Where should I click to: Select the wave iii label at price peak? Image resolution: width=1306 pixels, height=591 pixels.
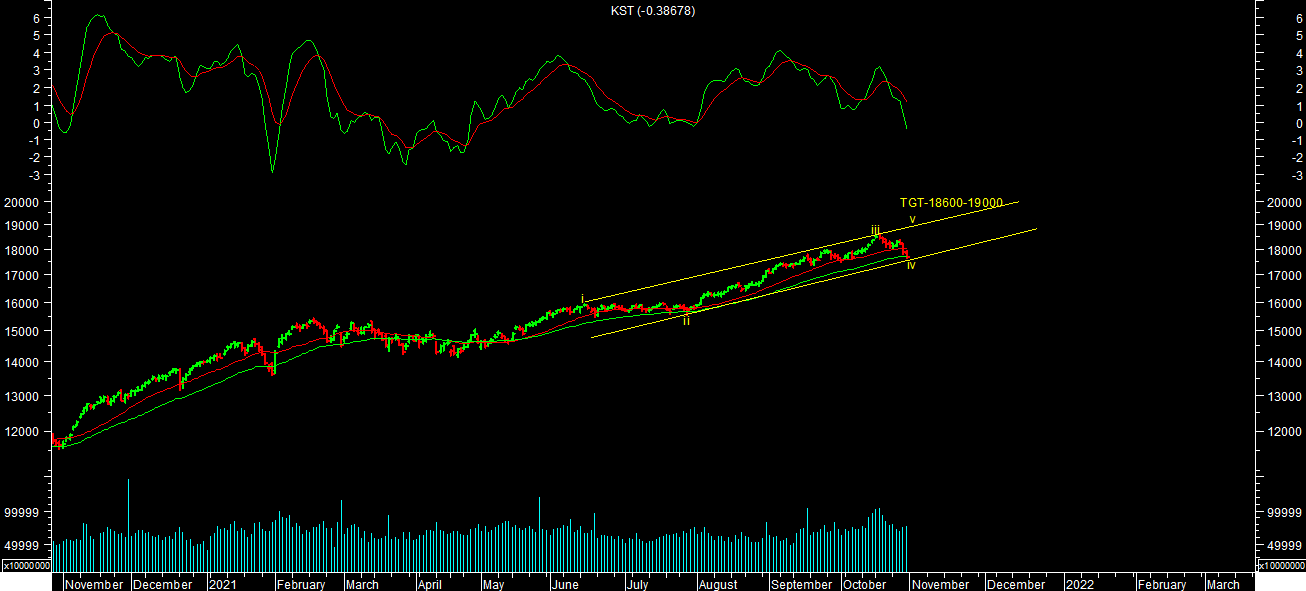pyautogui.click(x=875, y=230)
